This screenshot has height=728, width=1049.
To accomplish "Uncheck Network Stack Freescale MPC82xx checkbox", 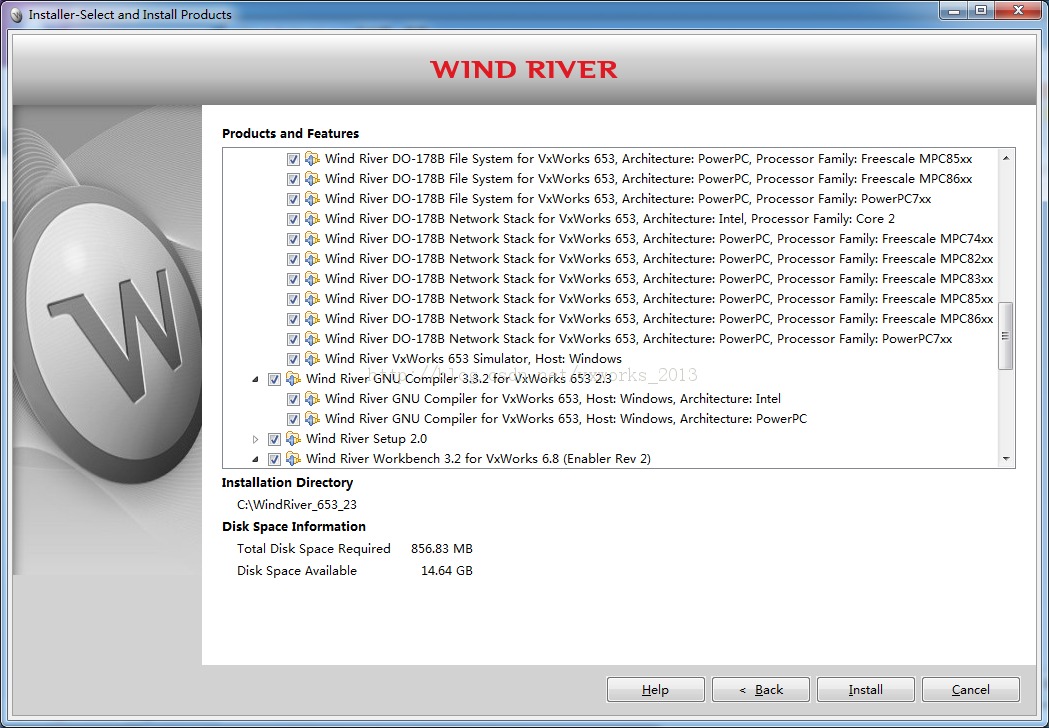I will pyautogui.click(x=293, y=259).
